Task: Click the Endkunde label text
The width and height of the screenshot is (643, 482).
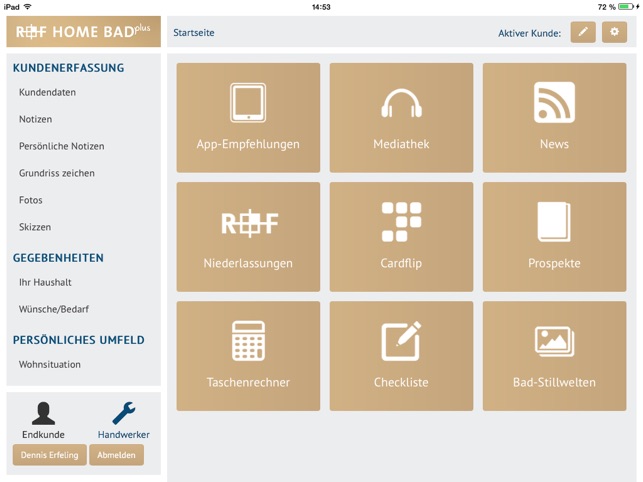Action: pos(43,434)
